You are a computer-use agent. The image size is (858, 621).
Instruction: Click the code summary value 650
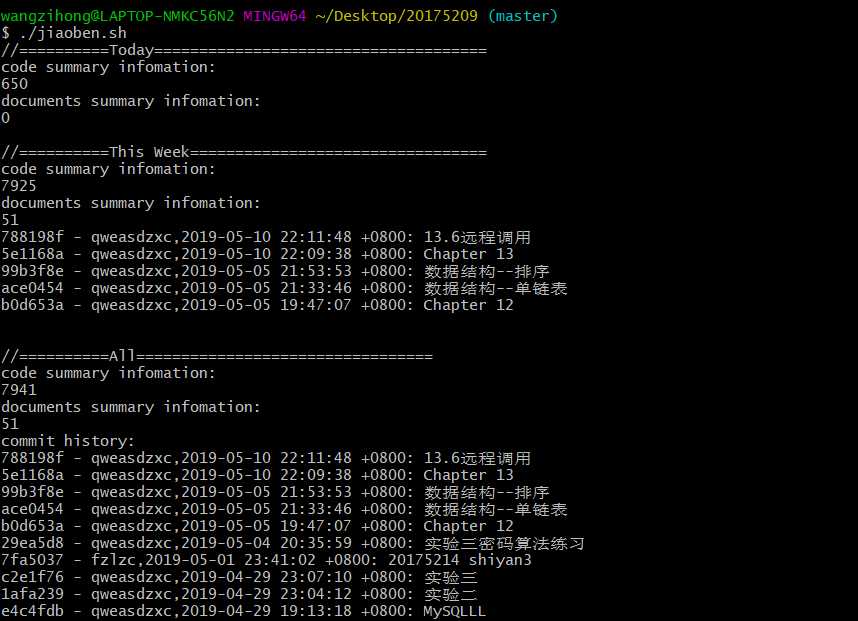tap(15, 84)
